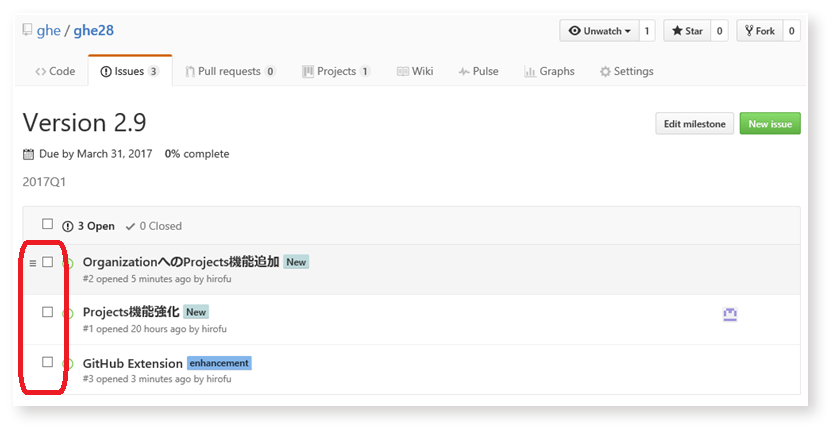Click the drag handle on the Organization issue row
The image size is (828, 426).
coord(33,263)
